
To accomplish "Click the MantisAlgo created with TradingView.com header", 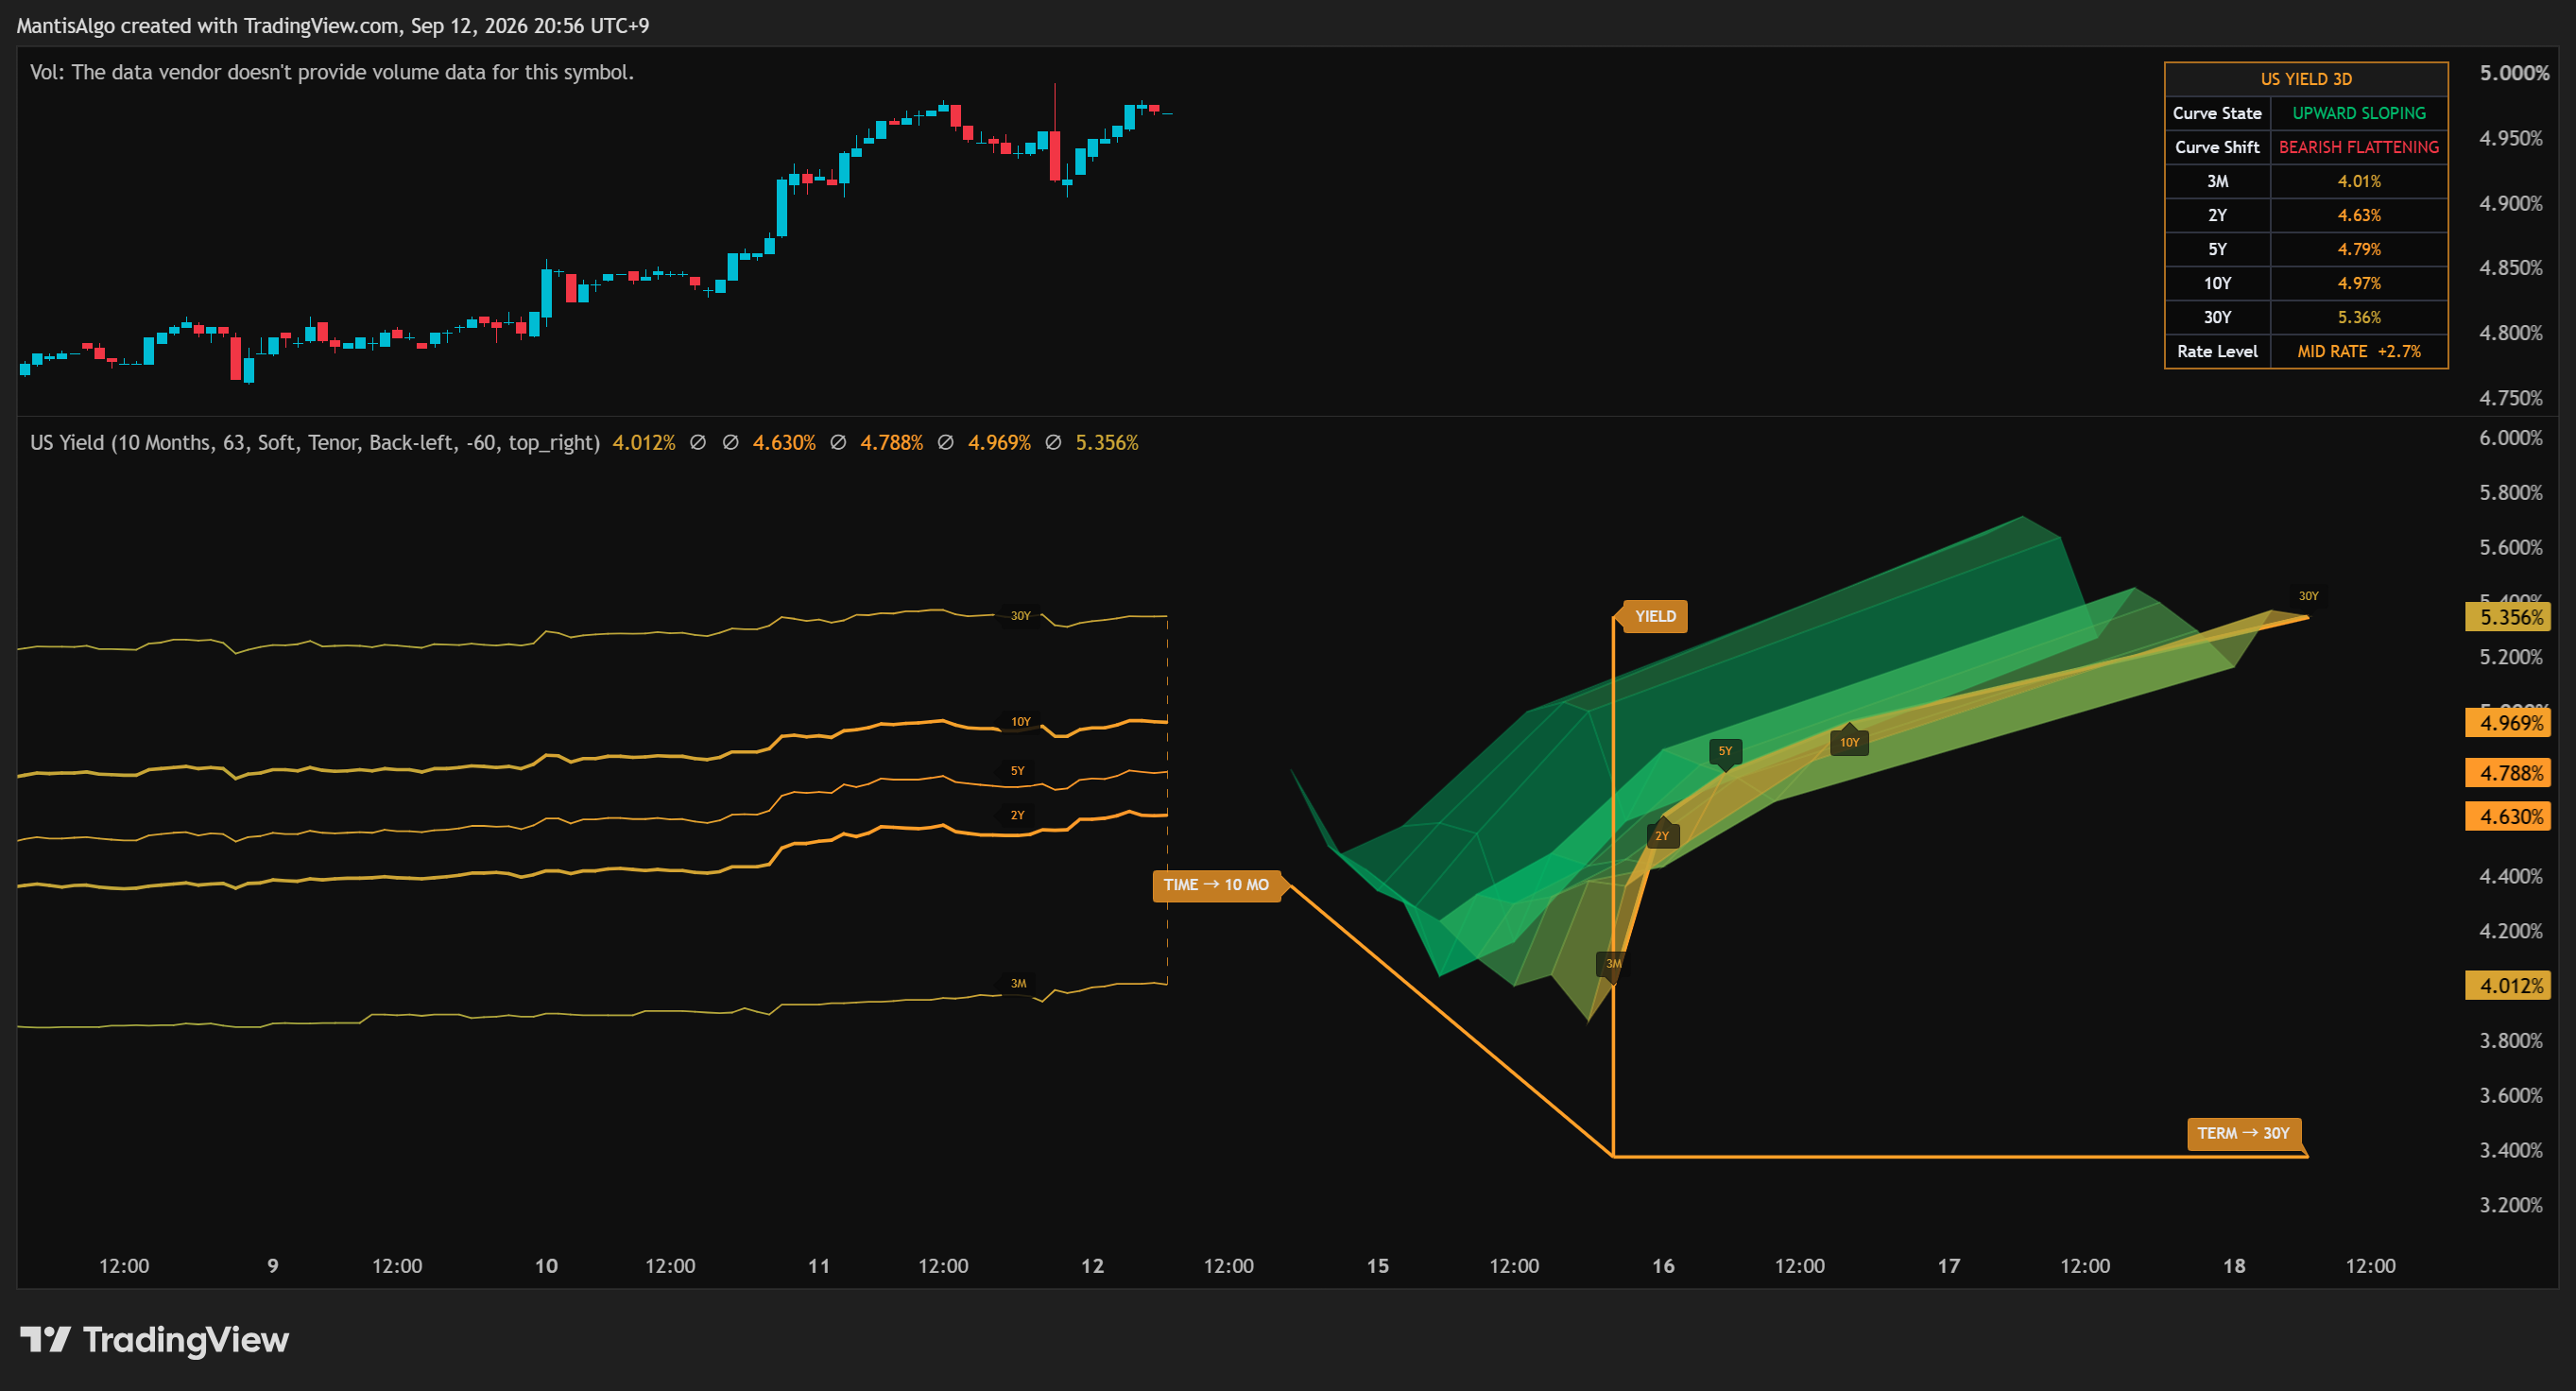I will point(333,26).
